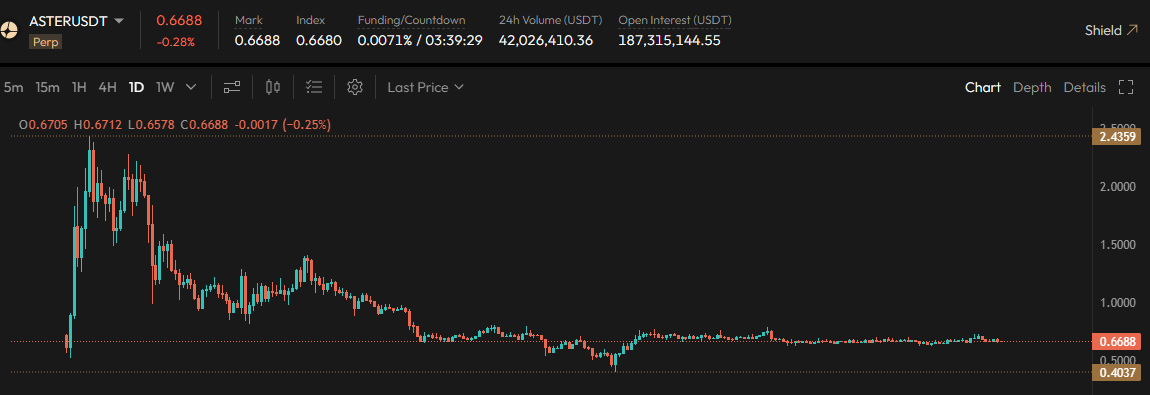This screenshot has width=1150, height=395.
Task: Open chart settings gear
Action: click(x=355, y=87)
